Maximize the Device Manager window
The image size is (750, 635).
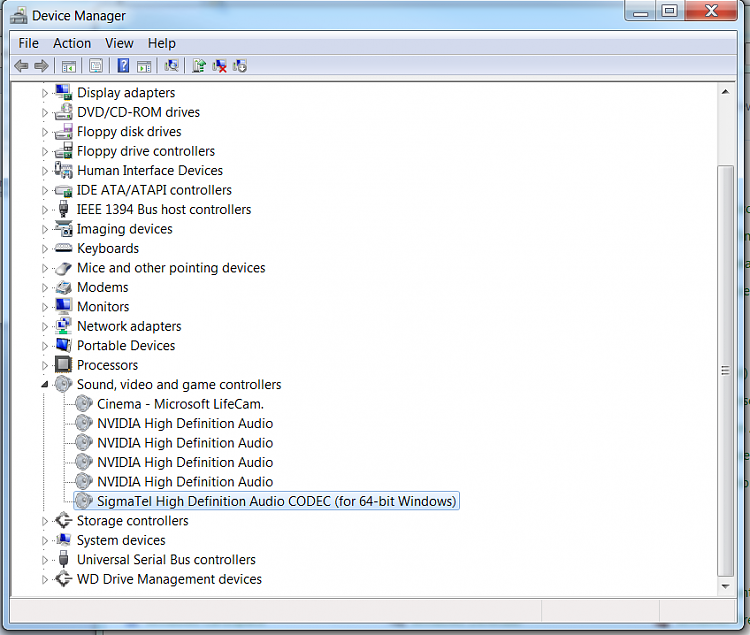[670, 11]
